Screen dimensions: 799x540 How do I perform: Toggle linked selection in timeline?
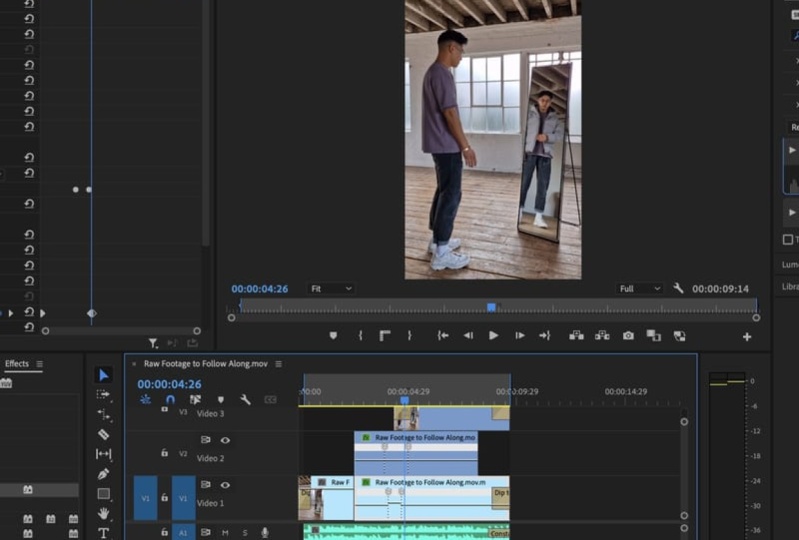(195, 399)
